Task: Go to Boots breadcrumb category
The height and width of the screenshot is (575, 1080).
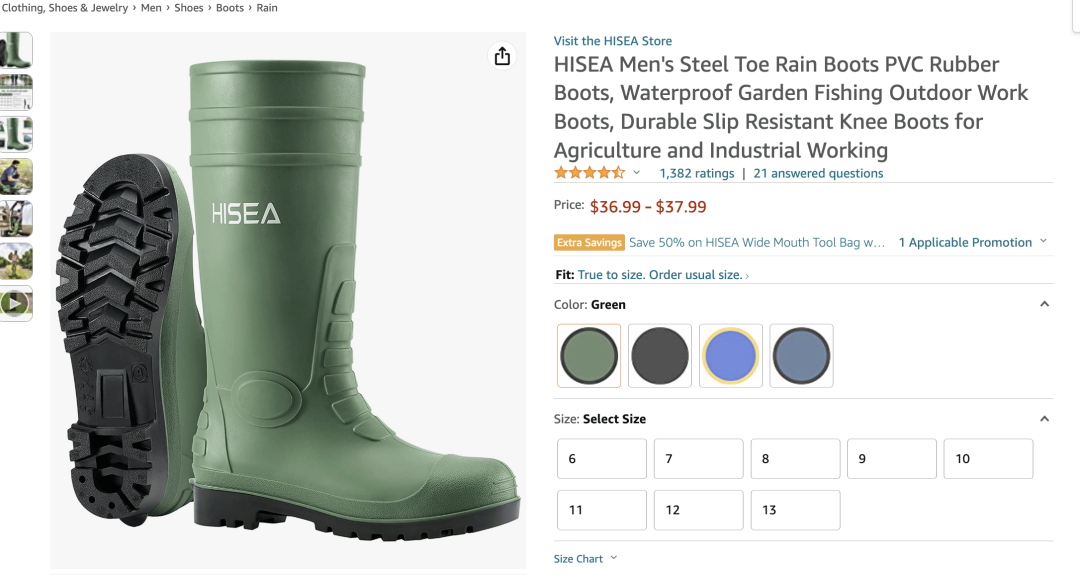Action: click(230, 8)
